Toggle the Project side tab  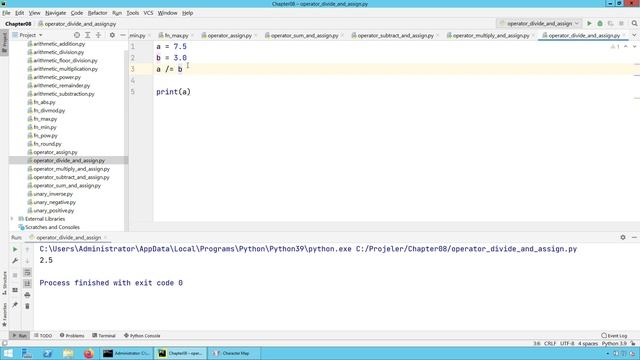click(4, 42)
